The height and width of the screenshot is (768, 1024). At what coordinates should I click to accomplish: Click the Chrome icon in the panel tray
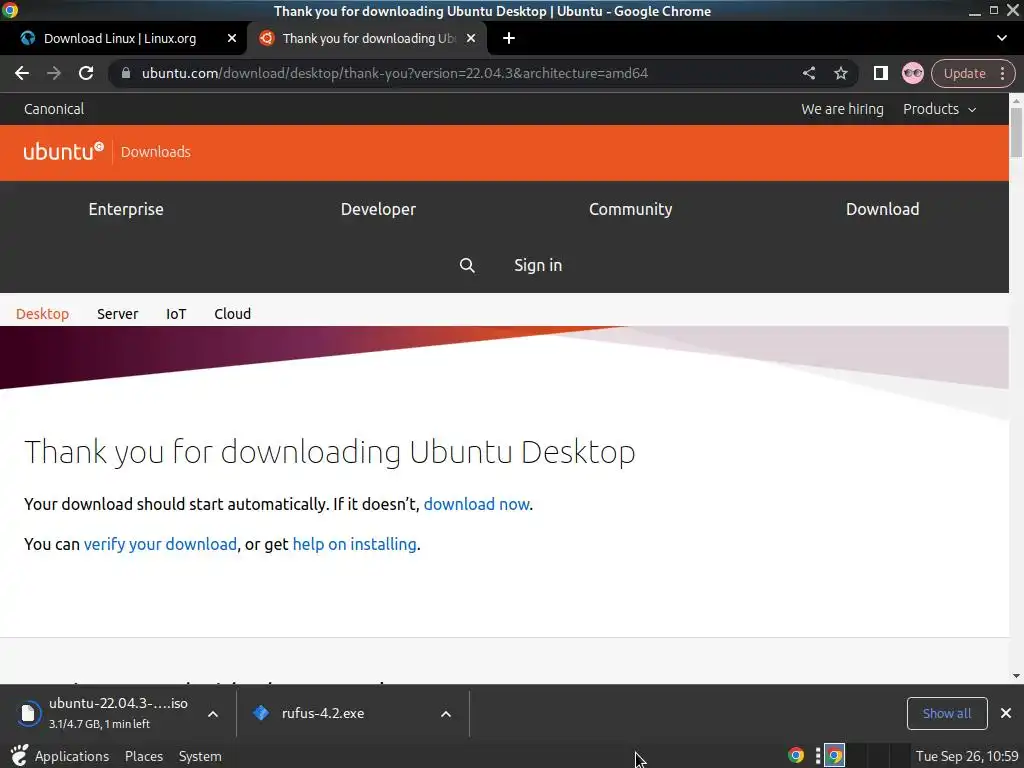click(x=795, y=756)
